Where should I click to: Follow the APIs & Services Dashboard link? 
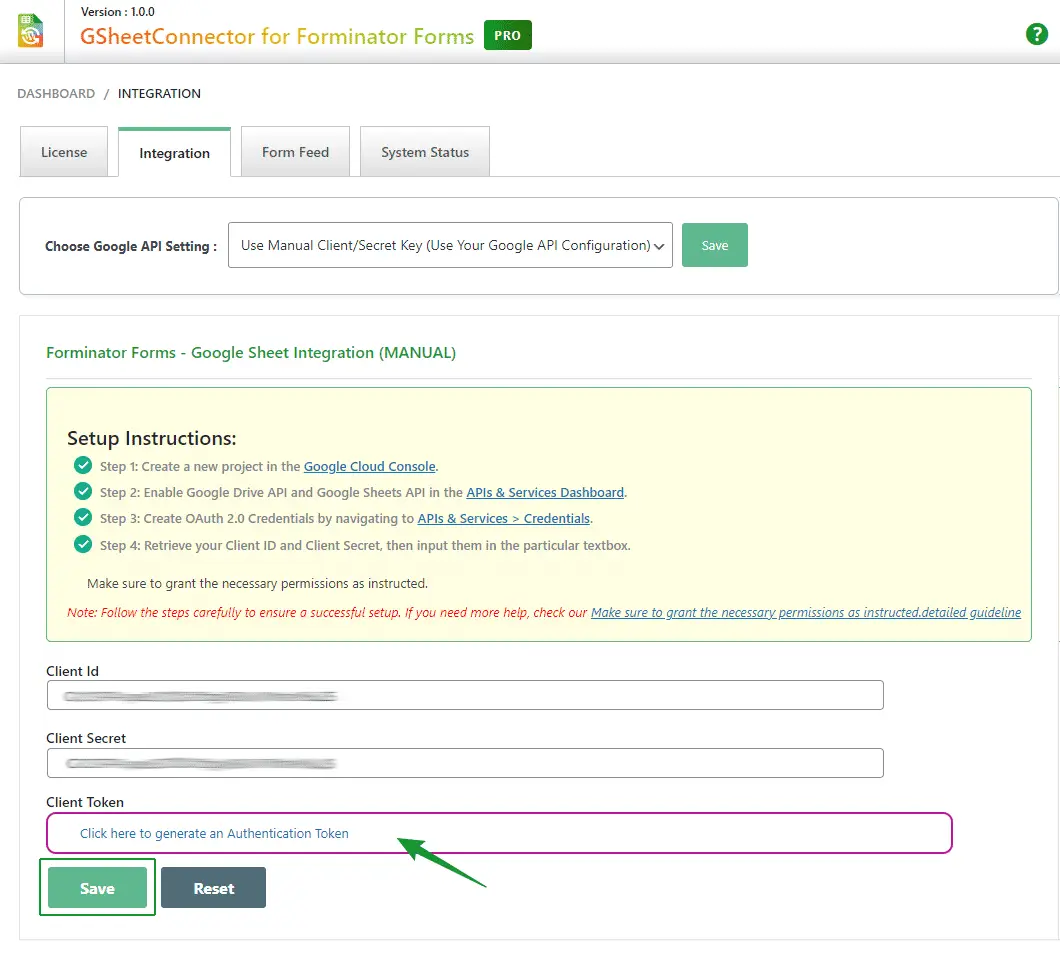point(545,492)
